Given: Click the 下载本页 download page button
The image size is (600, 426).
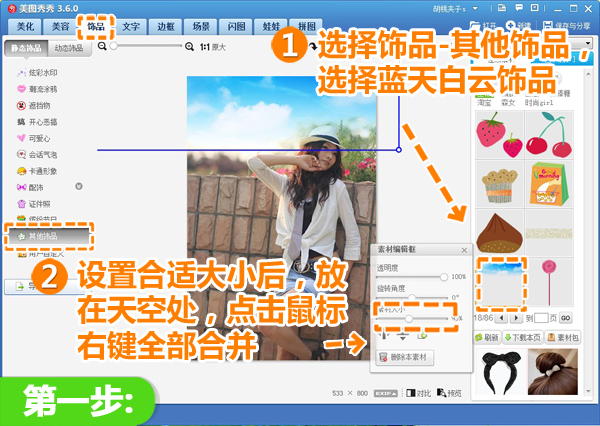Looking at the screenshot, I should (523, 338).
